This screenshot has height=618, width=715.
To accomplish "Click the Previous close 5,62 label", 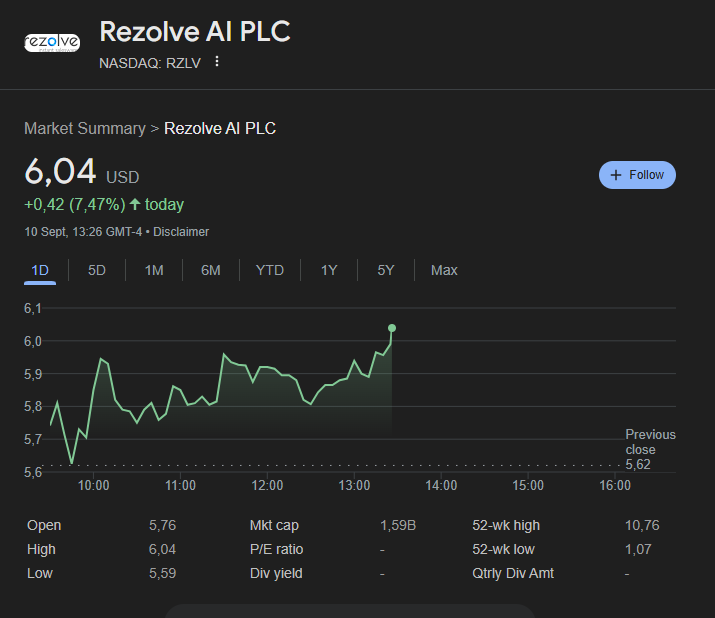I will pos(650,449).
